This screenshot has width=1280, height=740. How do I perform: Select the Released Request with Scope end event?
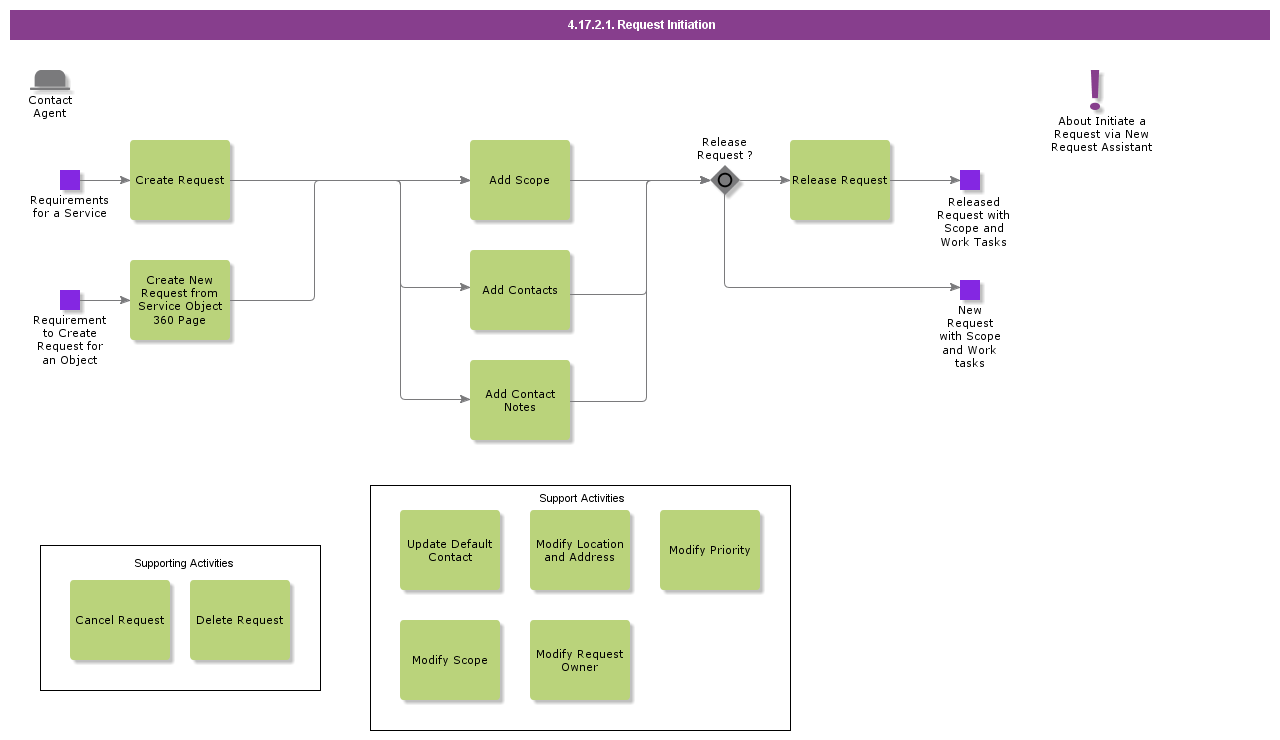[970, 180]
